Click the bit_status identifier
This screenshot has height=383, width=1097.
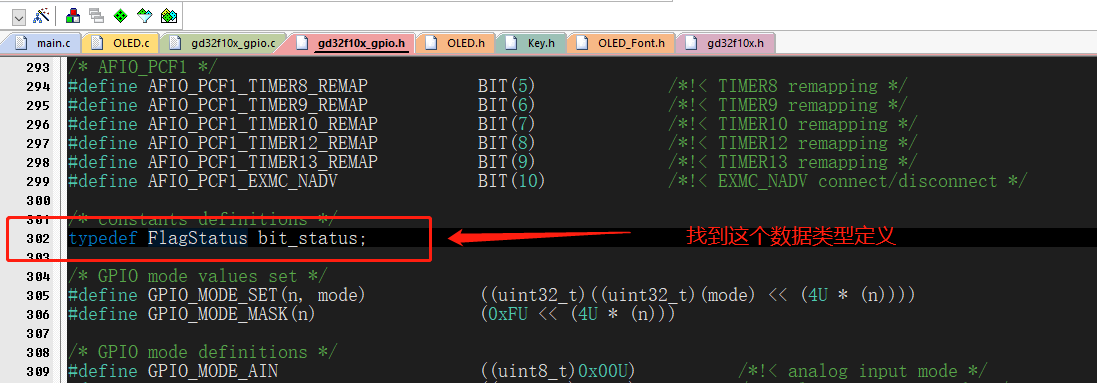307,238
